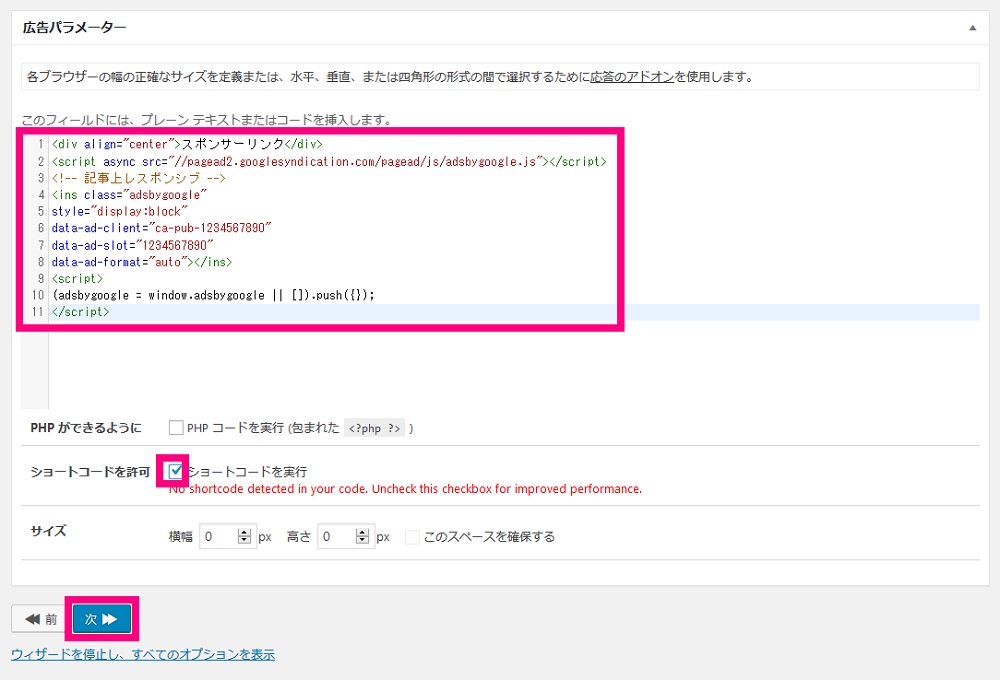Decrease the 高さ height stepper value
1000x680 pixels.
pos(362,541)
